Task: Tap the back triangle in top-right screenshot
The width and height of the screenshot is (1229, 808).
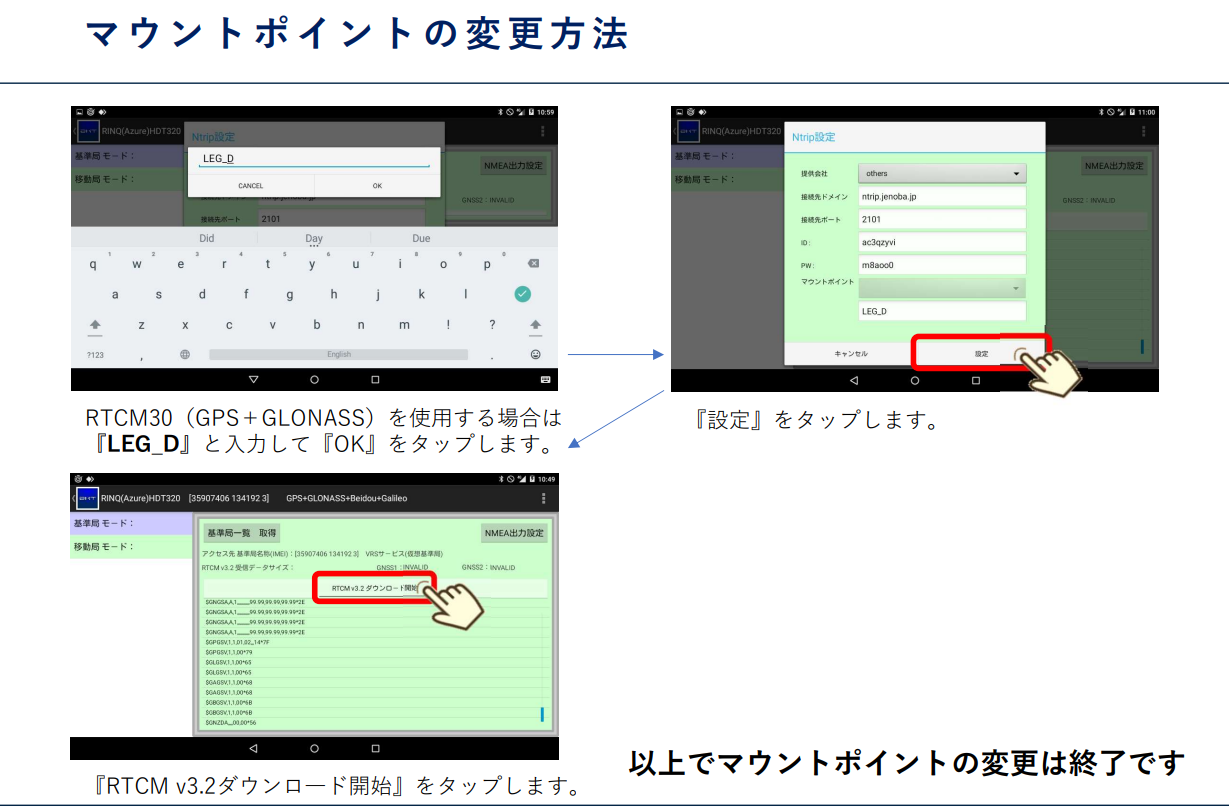Action: pos(853,381)
